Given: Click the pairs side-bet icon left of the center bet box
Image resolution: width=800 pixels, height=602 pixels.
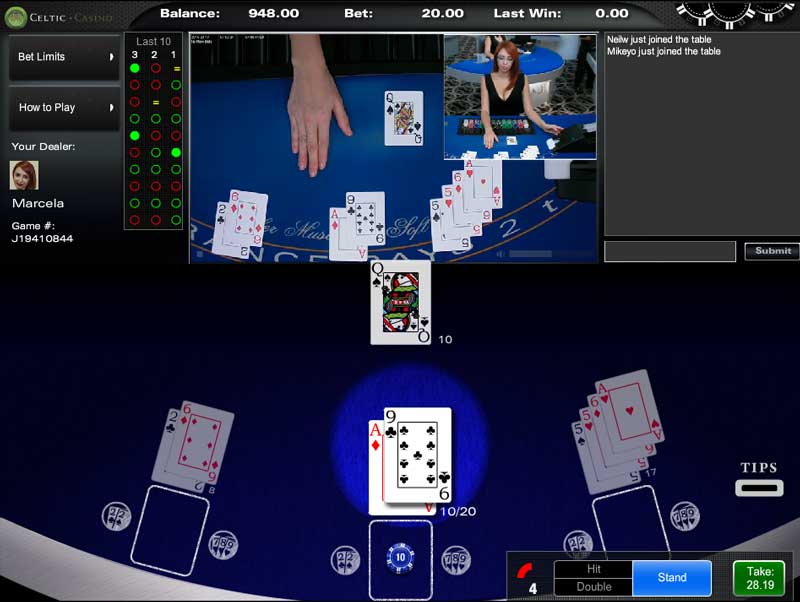Looking at the screenshot, I should (345, 560).
